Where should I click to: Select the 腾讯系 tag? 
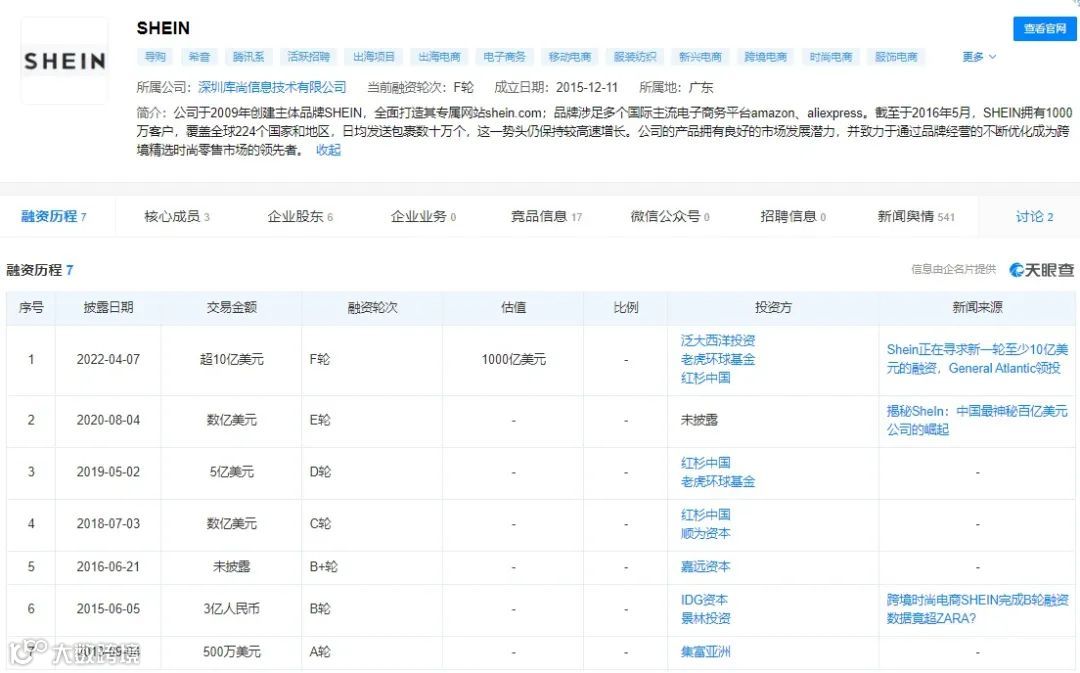coord(249,56)
